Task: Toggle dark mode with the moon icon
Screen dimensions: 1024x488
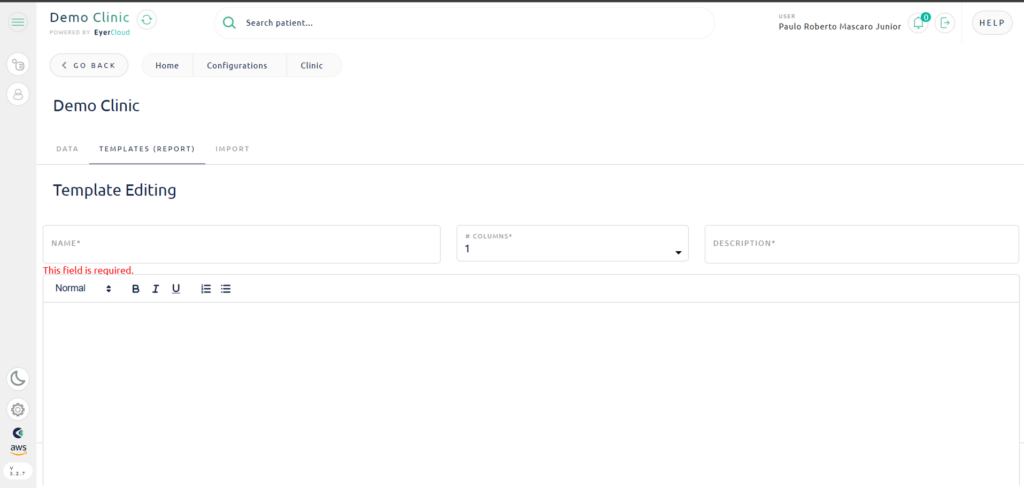Action: (x=18, y=378)
